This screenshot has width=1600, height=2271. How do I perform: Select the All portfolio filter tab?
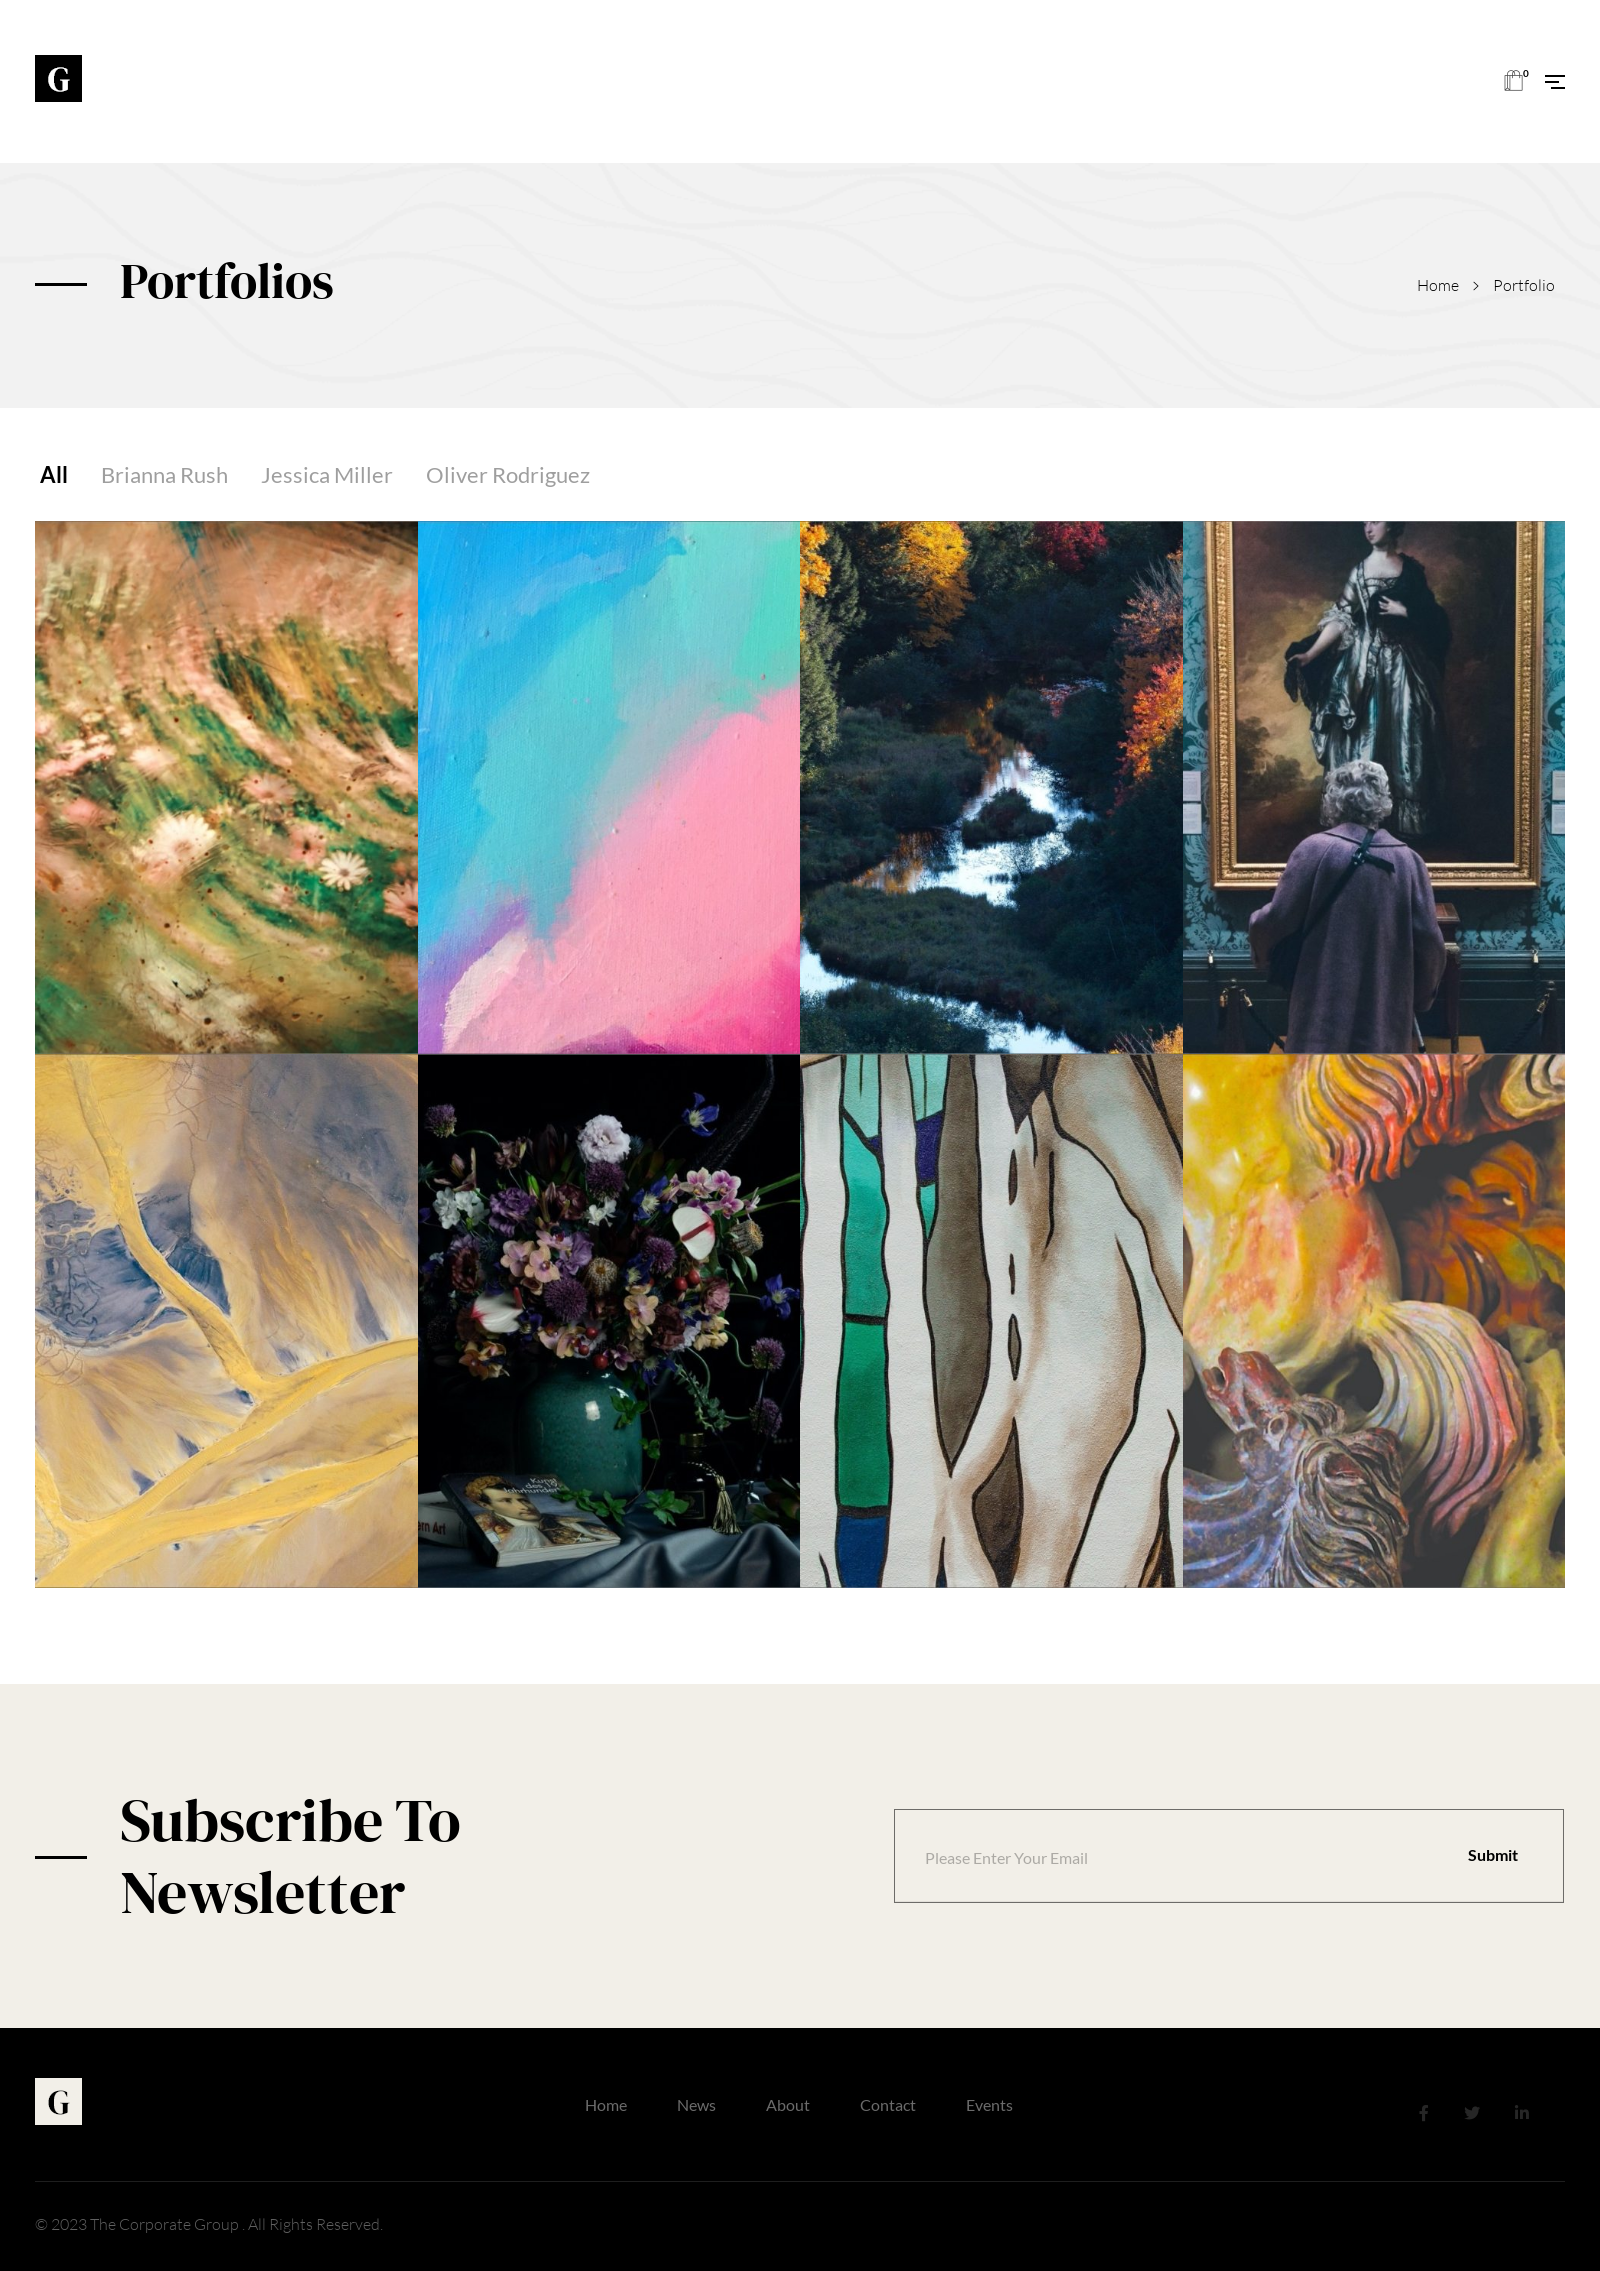pos(54,475)
